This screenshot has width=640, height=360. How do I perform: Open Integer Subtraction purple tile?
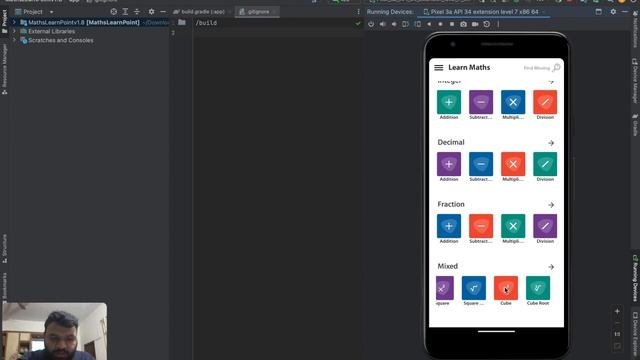(x=481, y=102)
